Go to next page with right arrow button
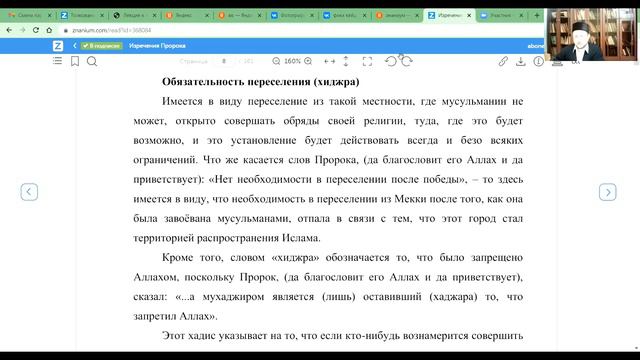Viewport: 640px width, 360px height. click(607, 192)
